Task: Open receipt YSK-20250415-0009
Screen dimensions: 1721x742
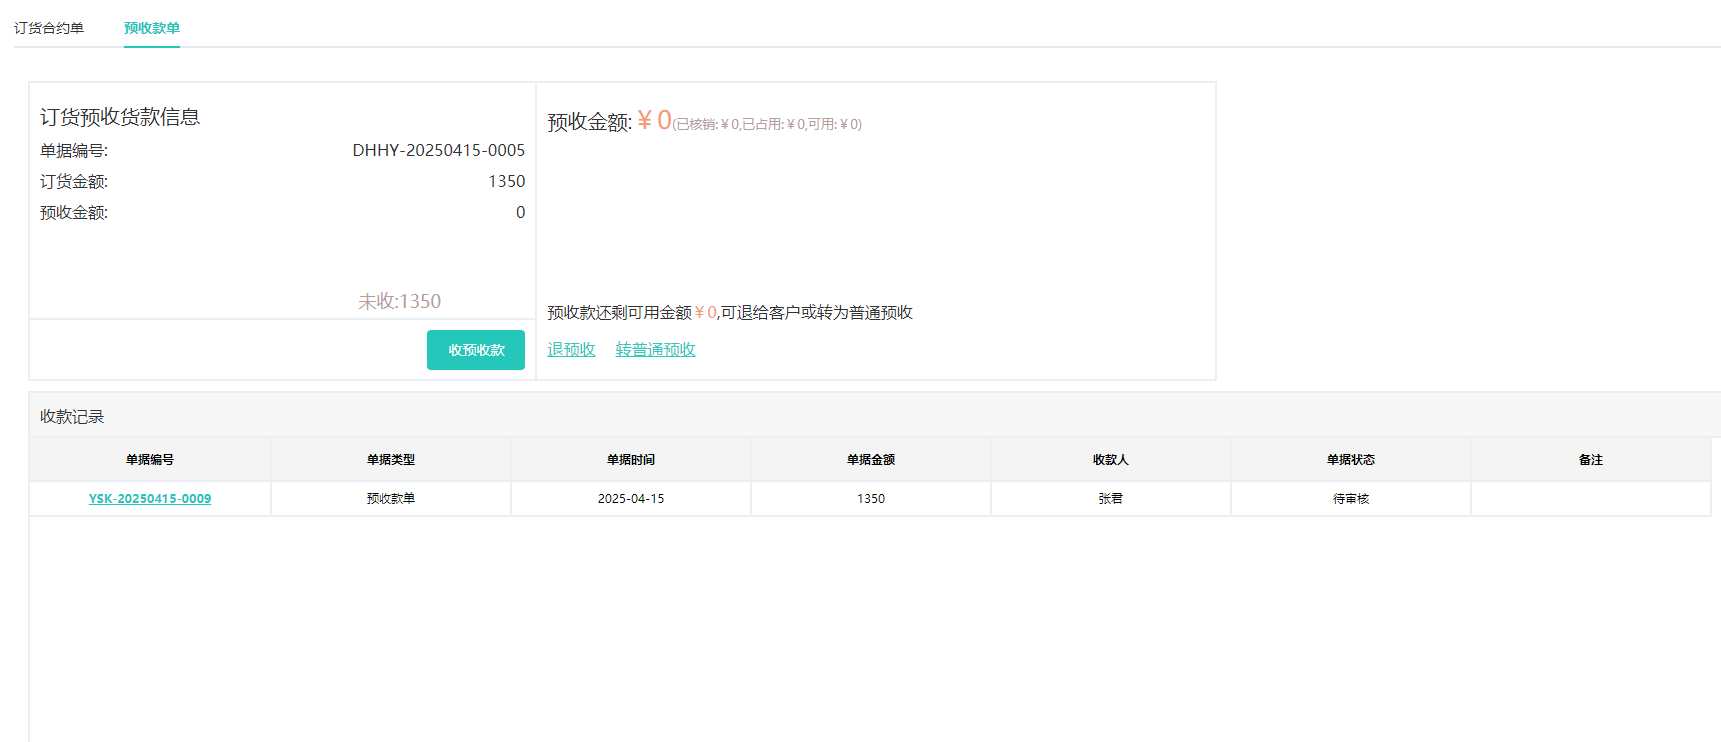Action: 150,499
